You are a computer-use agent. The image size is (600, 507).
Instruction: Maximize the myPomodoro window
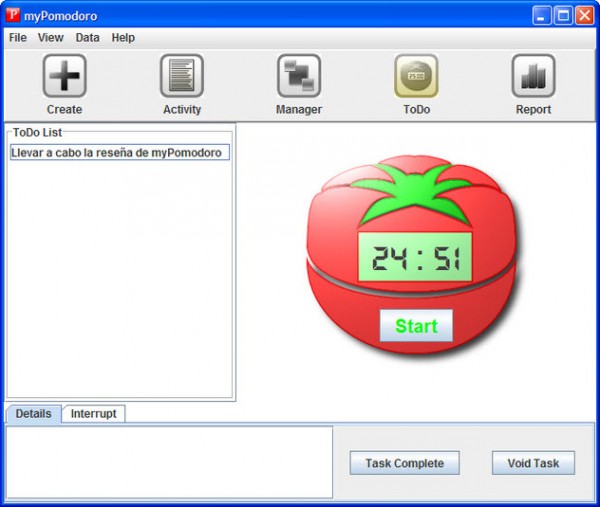coord(563,16)
